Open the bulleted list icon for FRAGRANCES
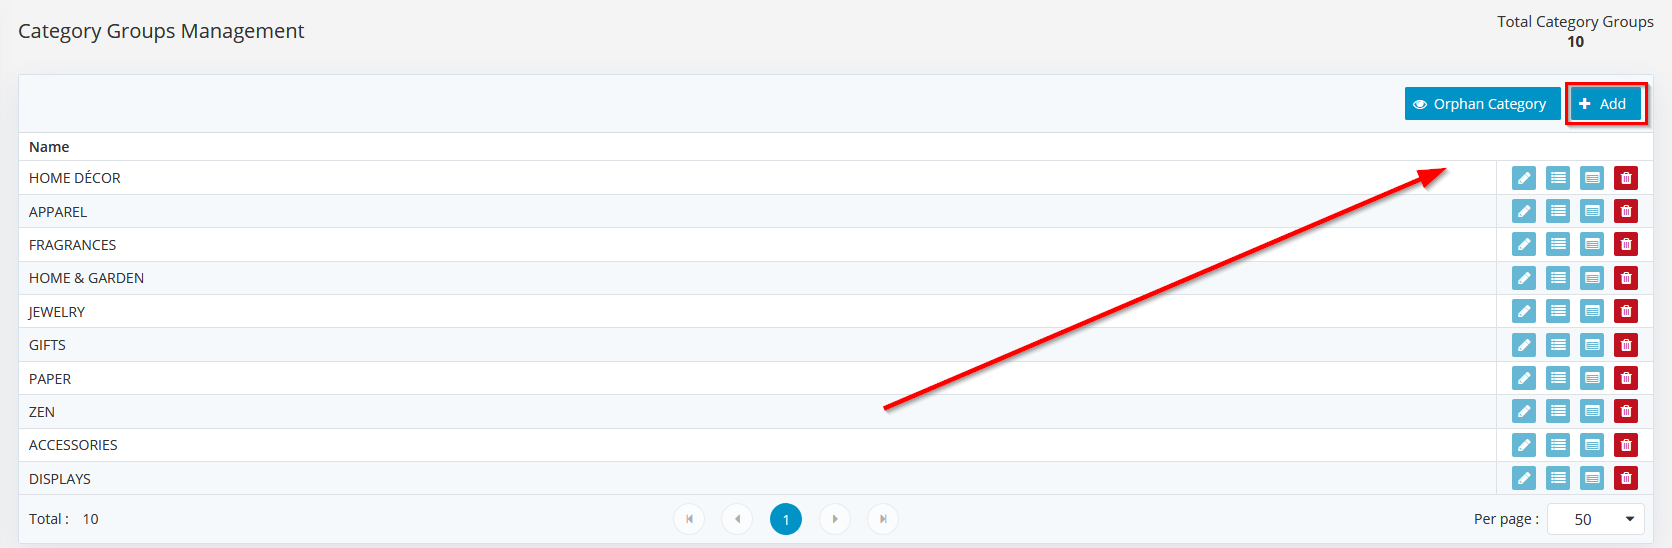Screen dimensions: 1672x548 coord(1558,244)
